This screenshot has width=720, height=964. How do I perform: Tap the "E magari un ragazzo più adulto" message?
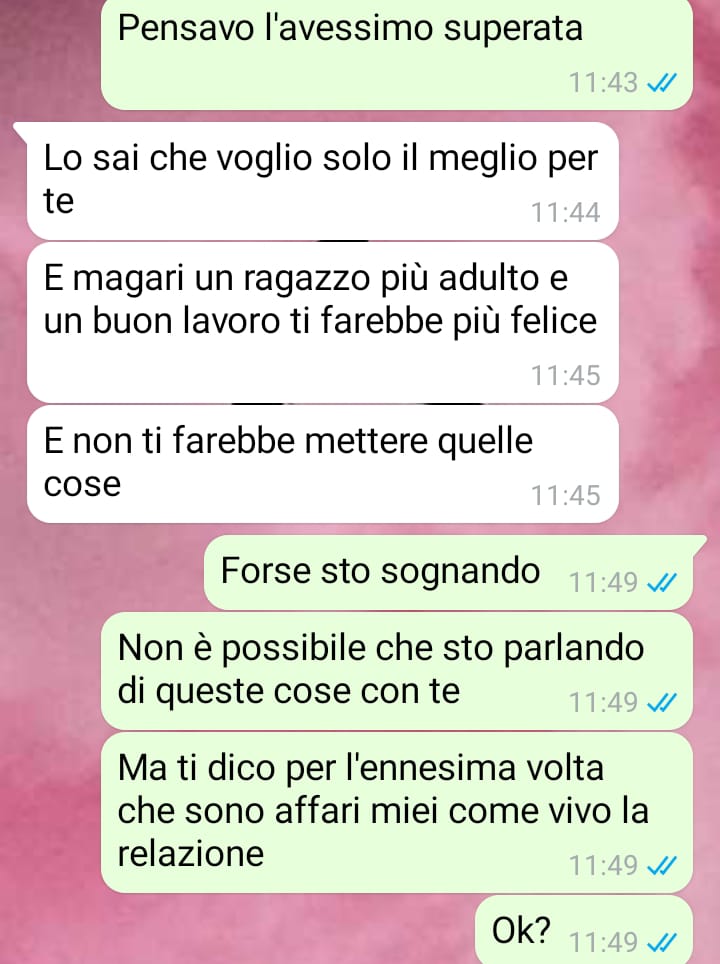coord(322,323)
